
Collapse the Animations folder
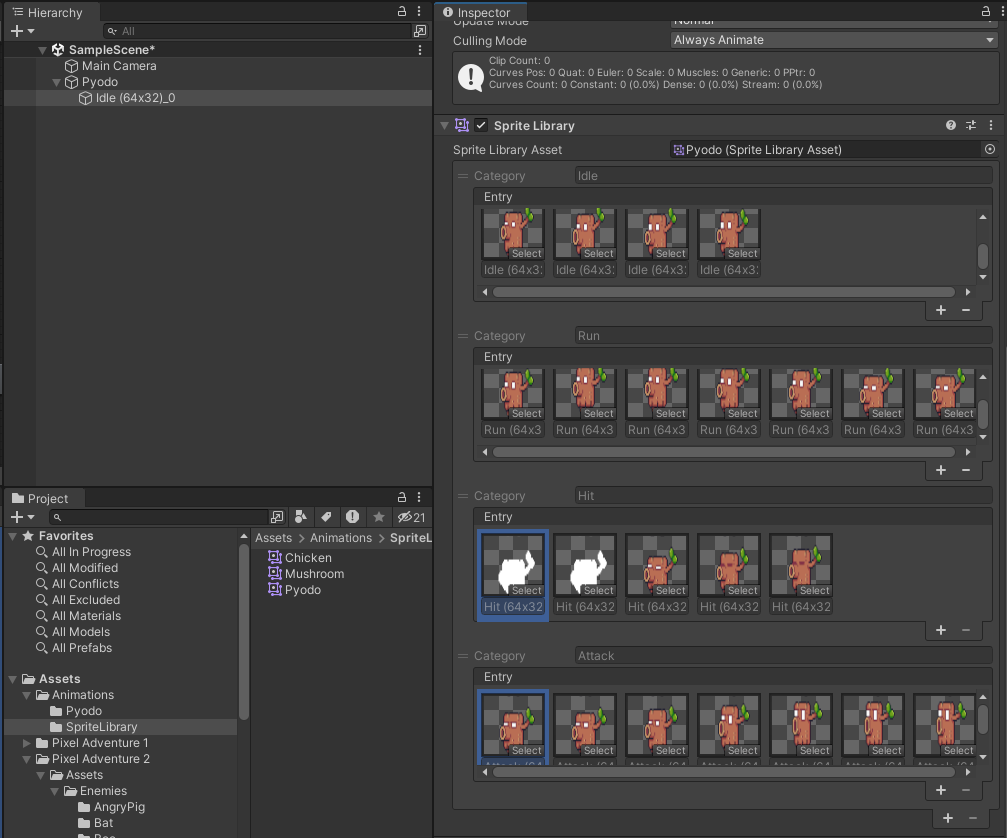coord(26,695)
